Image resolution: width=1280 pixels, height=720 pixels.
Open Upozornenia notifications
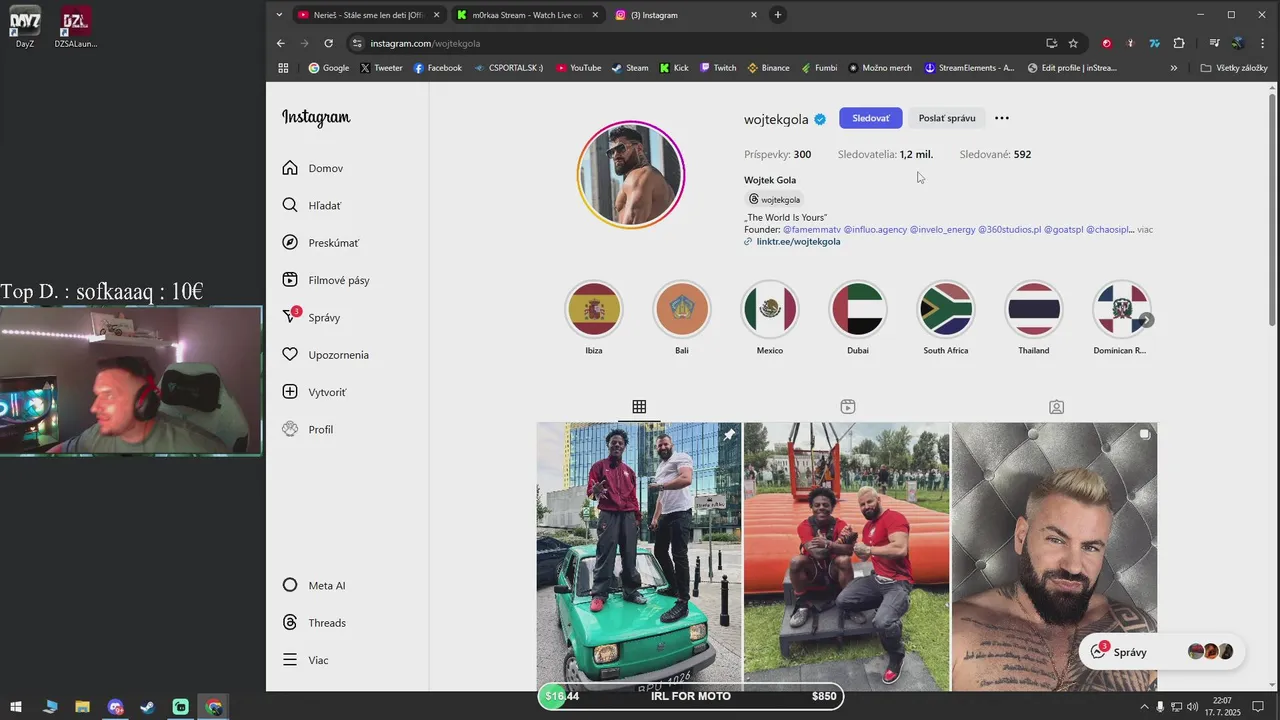326,355
